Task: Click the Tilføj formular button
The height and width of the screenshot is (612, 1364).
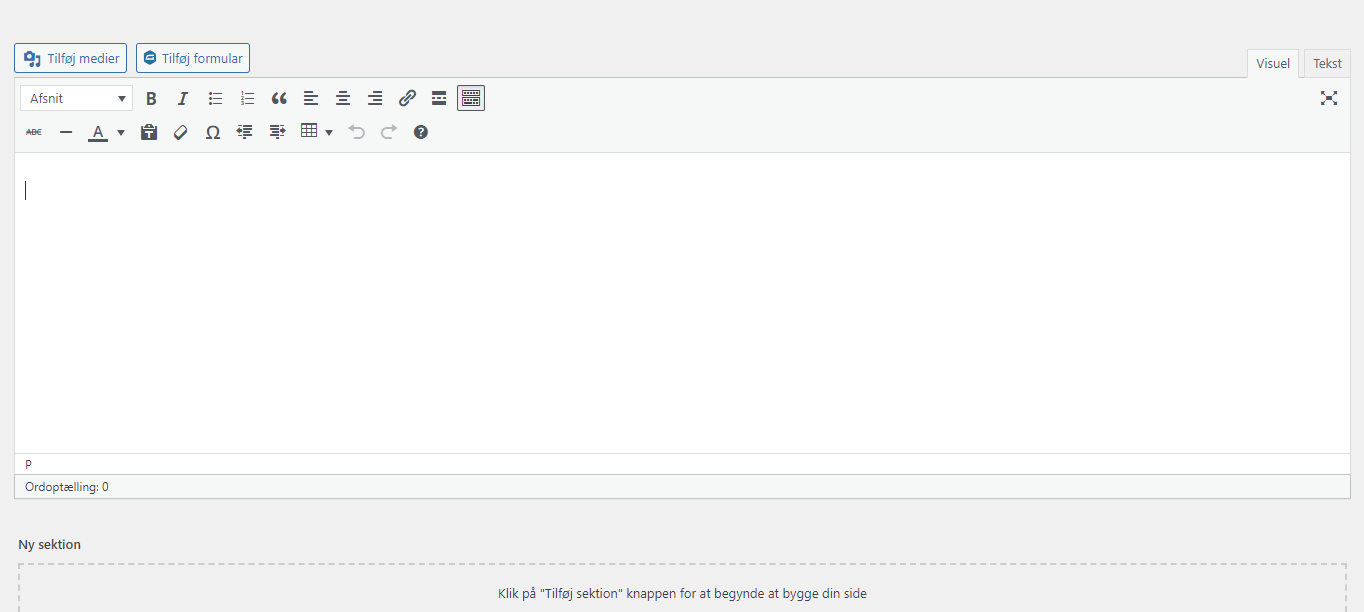Action: tap(193, 58)
